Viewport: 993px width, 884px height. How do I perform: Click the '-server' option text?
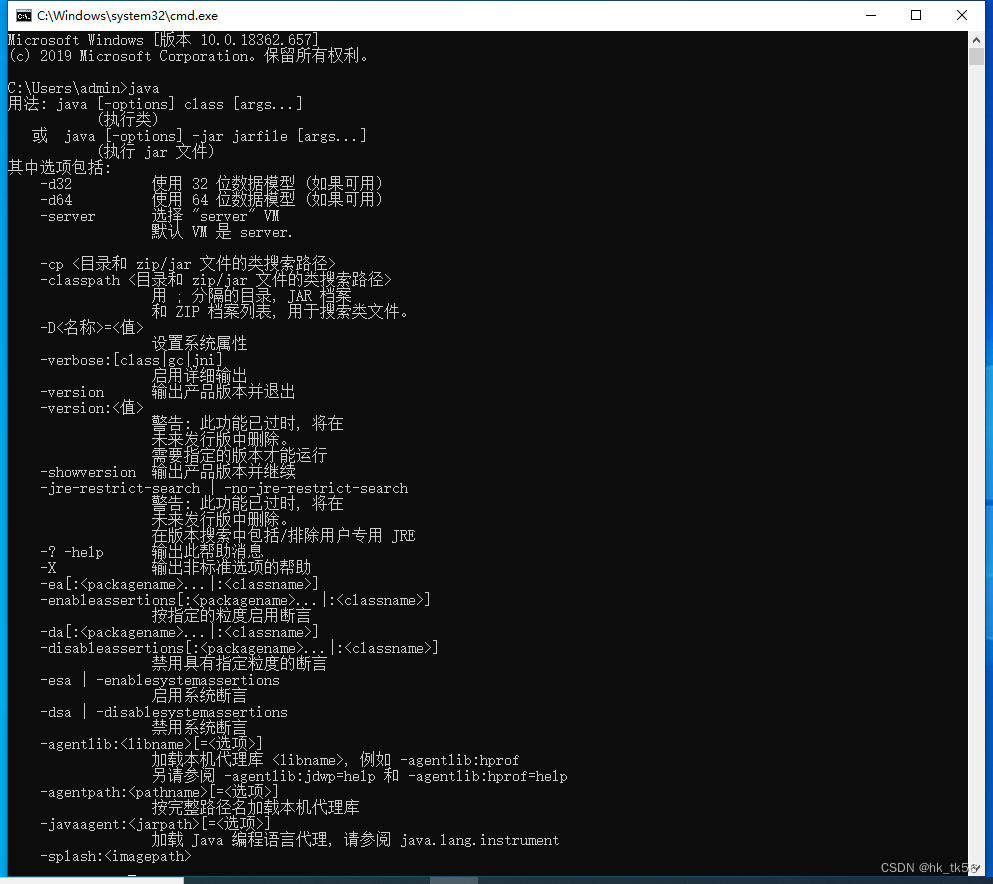68,217
